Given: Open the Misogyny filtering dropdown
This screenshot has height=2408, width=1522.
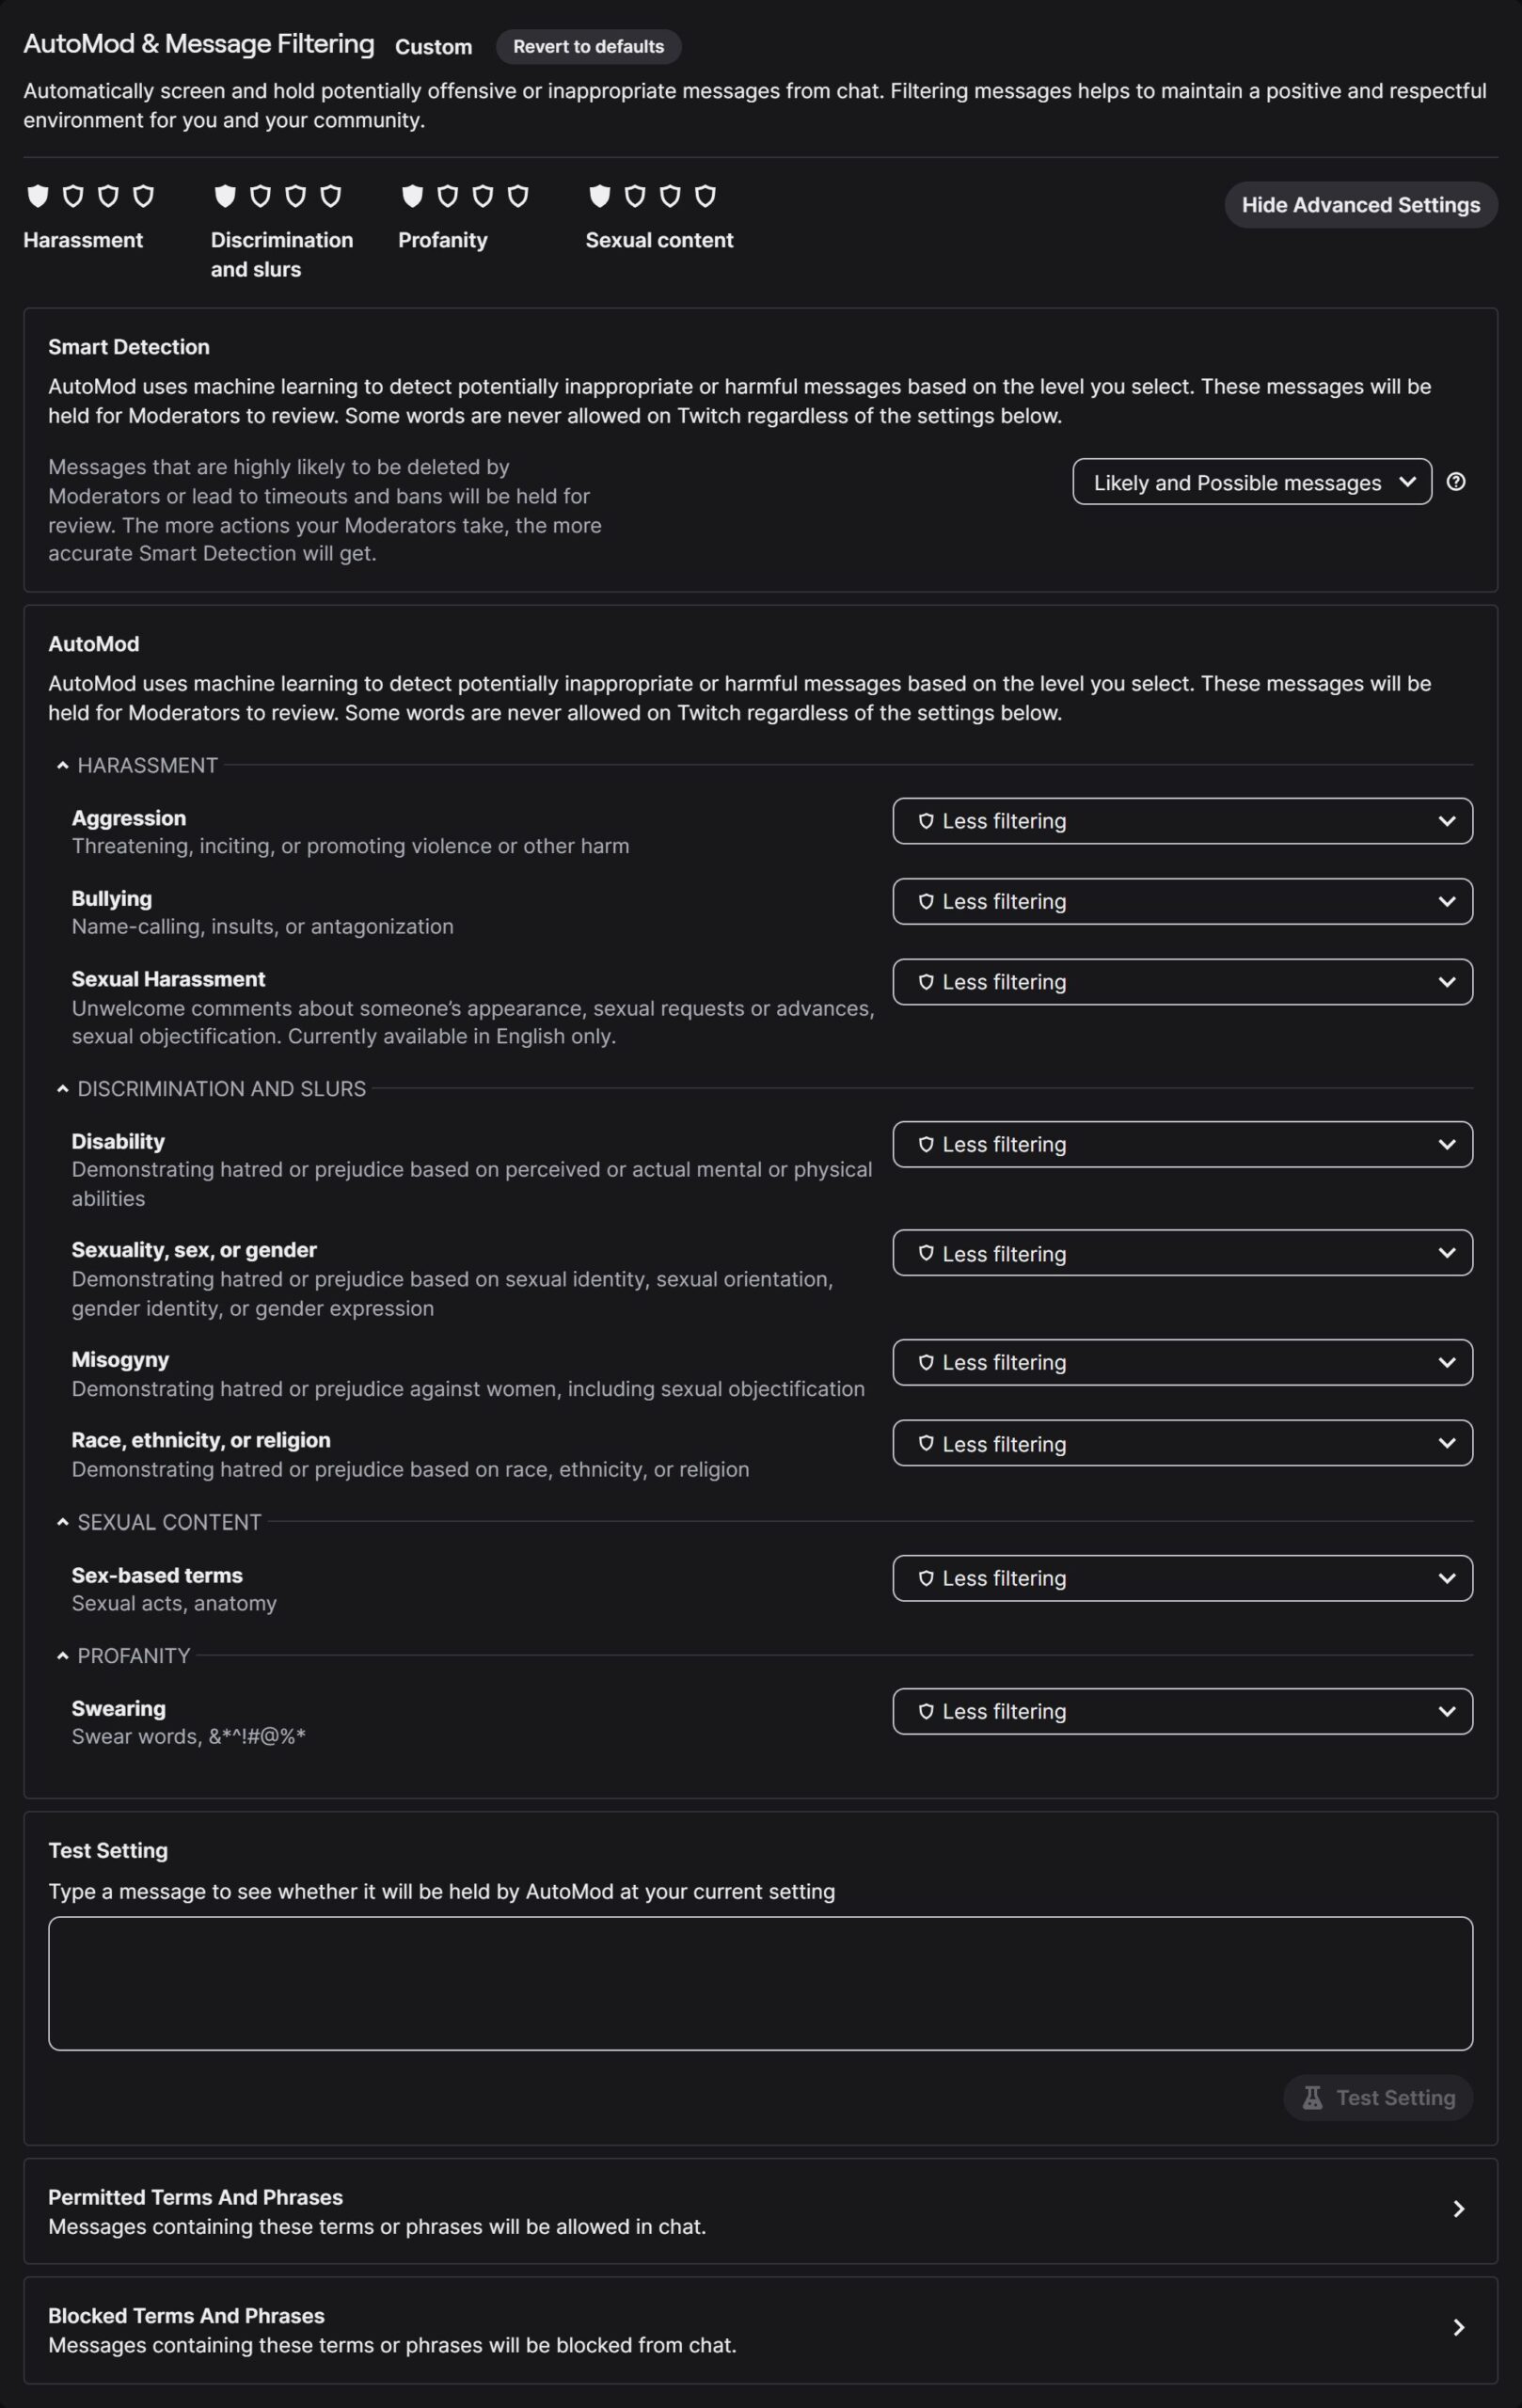Looking at the screenshot, I should click(1182, 1362).
